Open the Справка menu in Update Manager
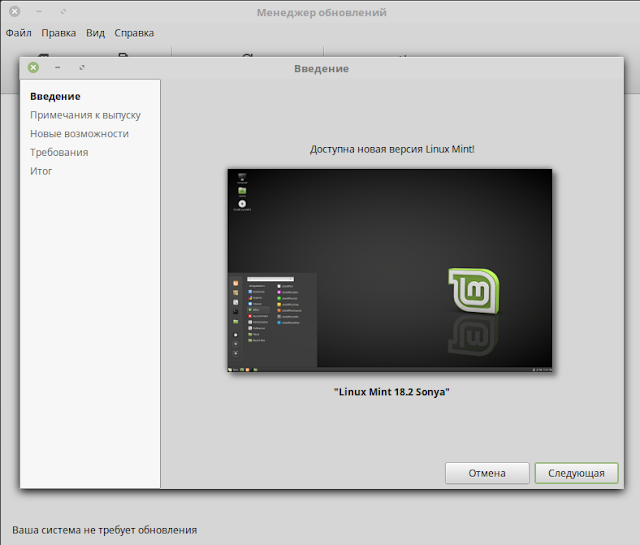Screen dimensions: 640x545 click(x=134, y=33)
